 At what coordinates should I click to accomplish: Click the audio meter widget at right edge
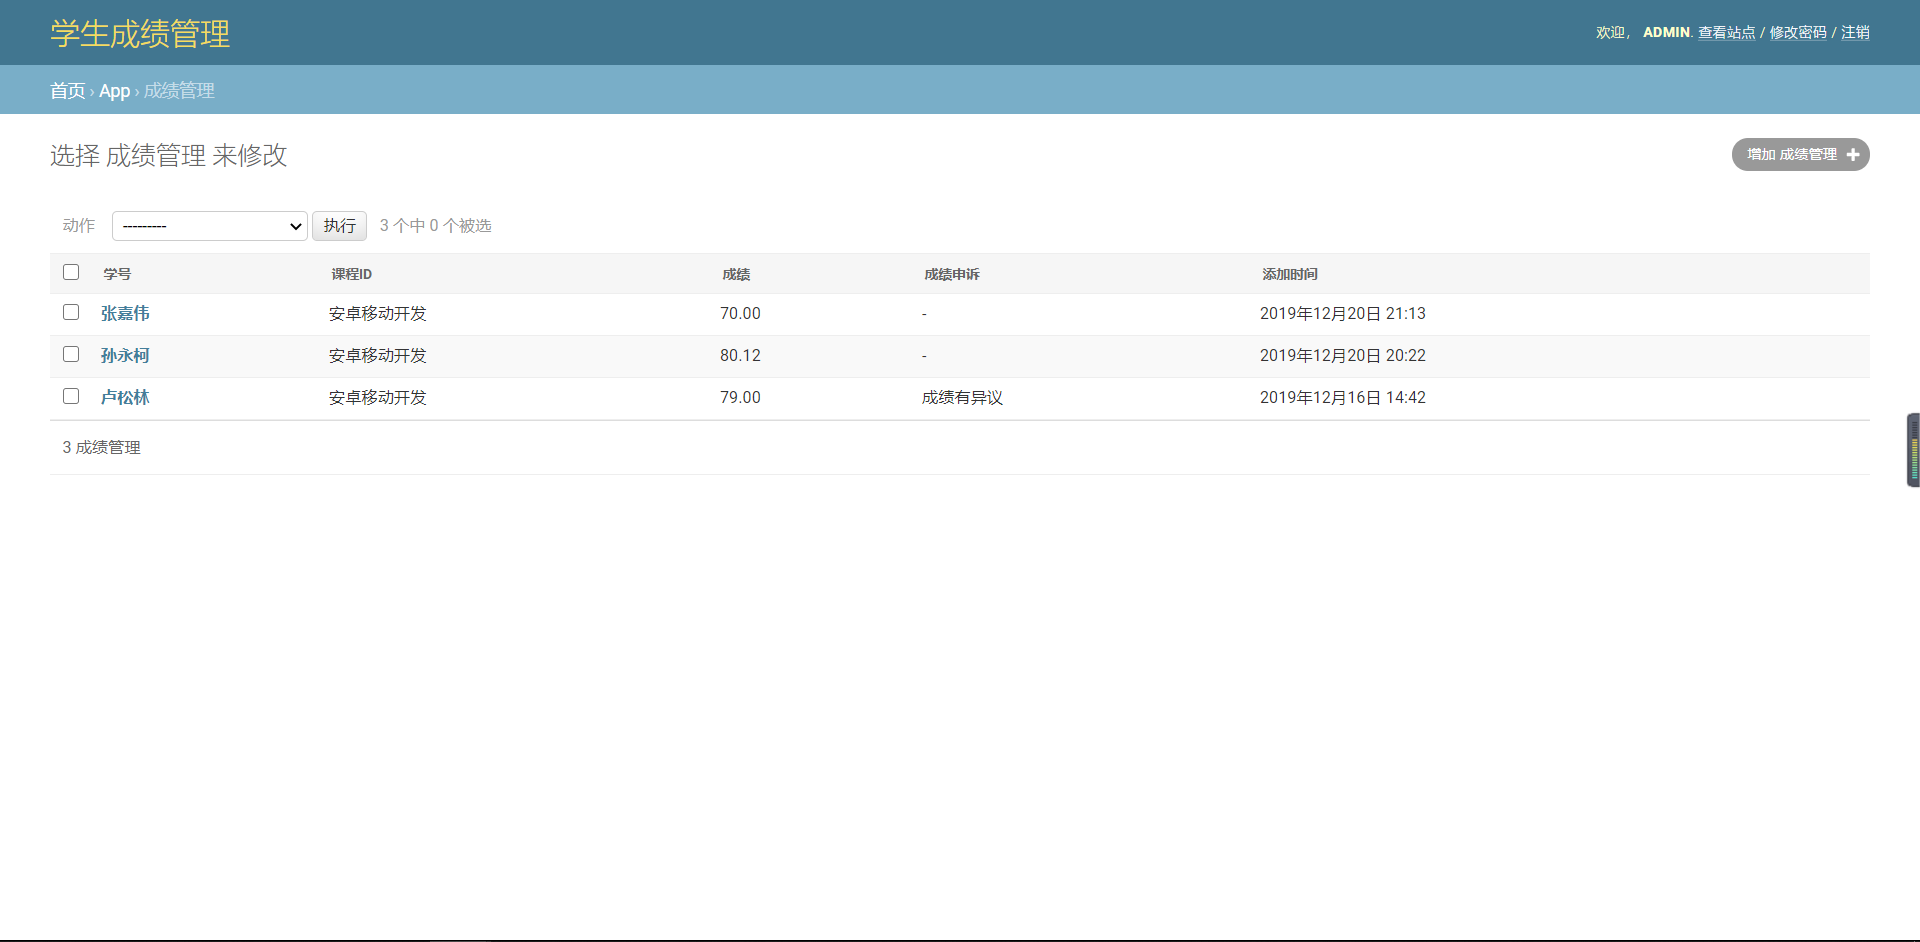coord(1913,450)
